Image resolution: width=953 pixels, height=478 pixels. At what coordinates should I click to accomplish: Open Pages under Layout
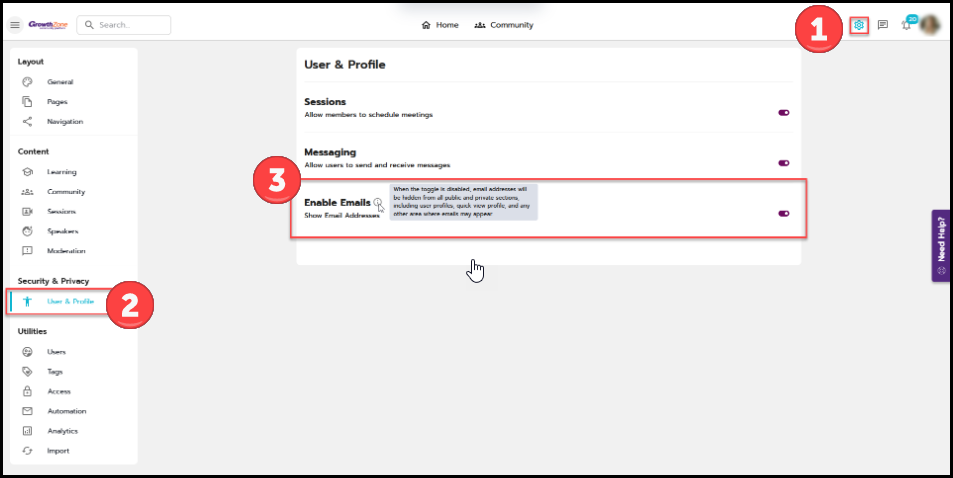point(57,102)
